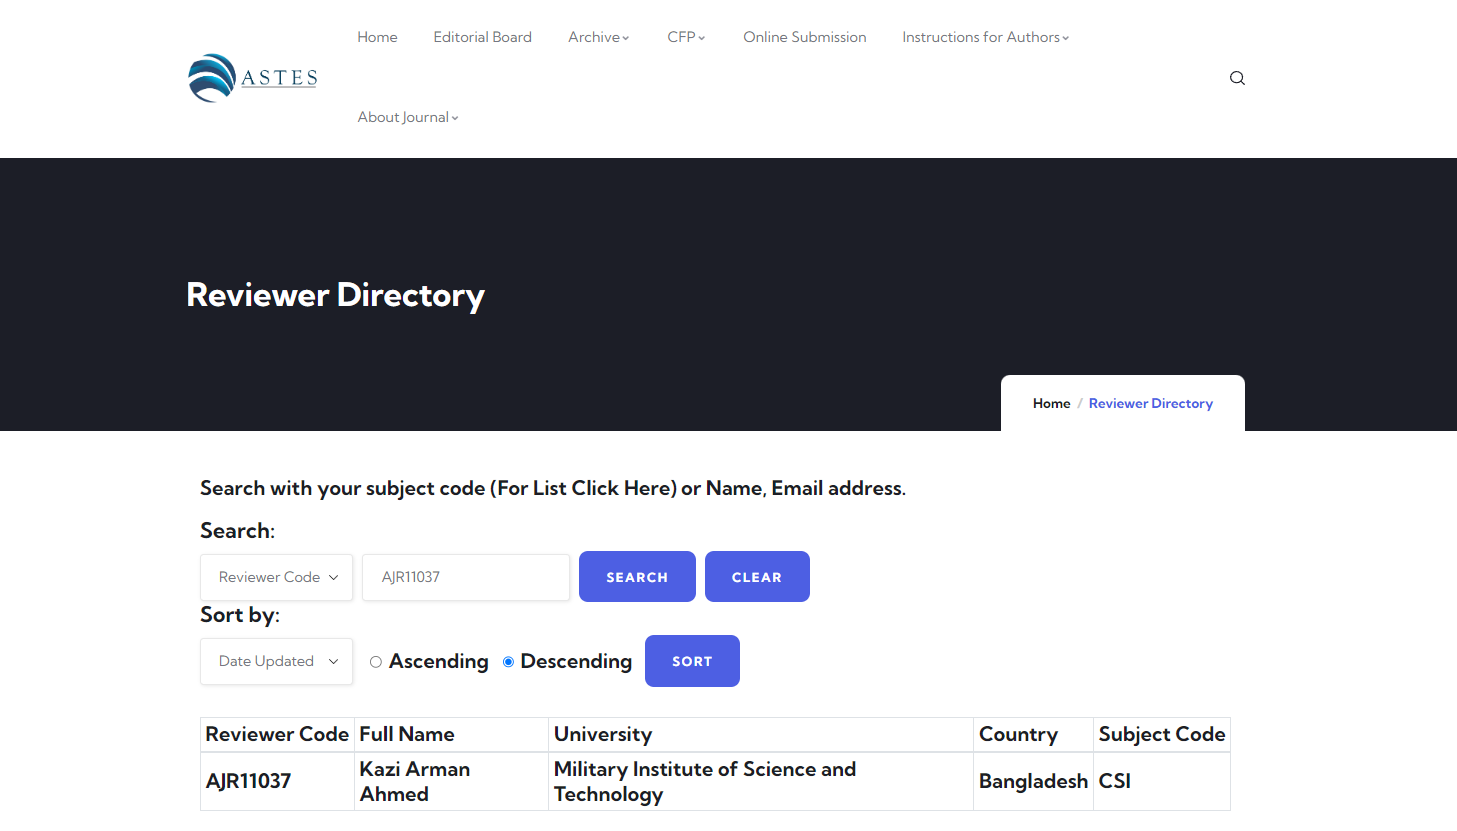Click the ASTES journal logo
Image resolution: width=1457 pixels, height=831 pixels.
pos(251,77)
